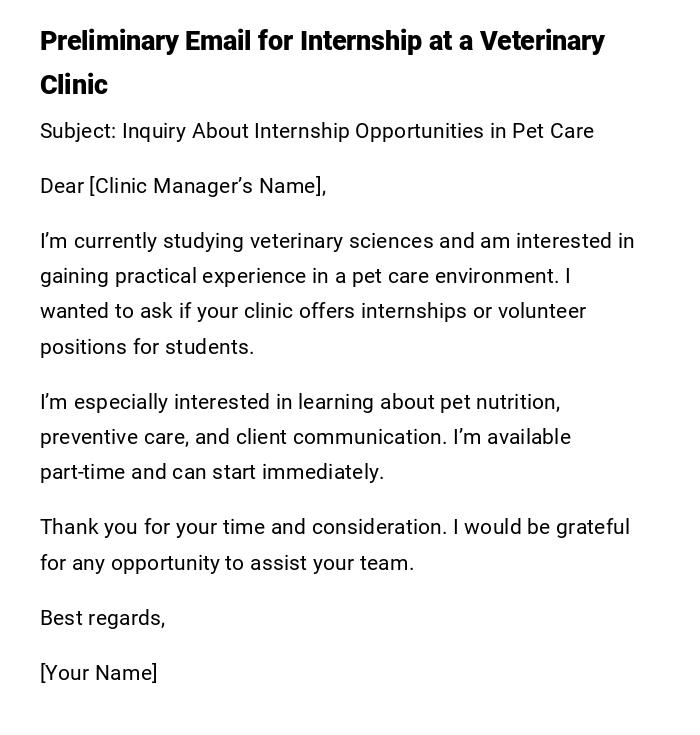This screenshot has width=700, height=735.
Task: Click the '[Your Name]' placeholder
Action: 98,673
